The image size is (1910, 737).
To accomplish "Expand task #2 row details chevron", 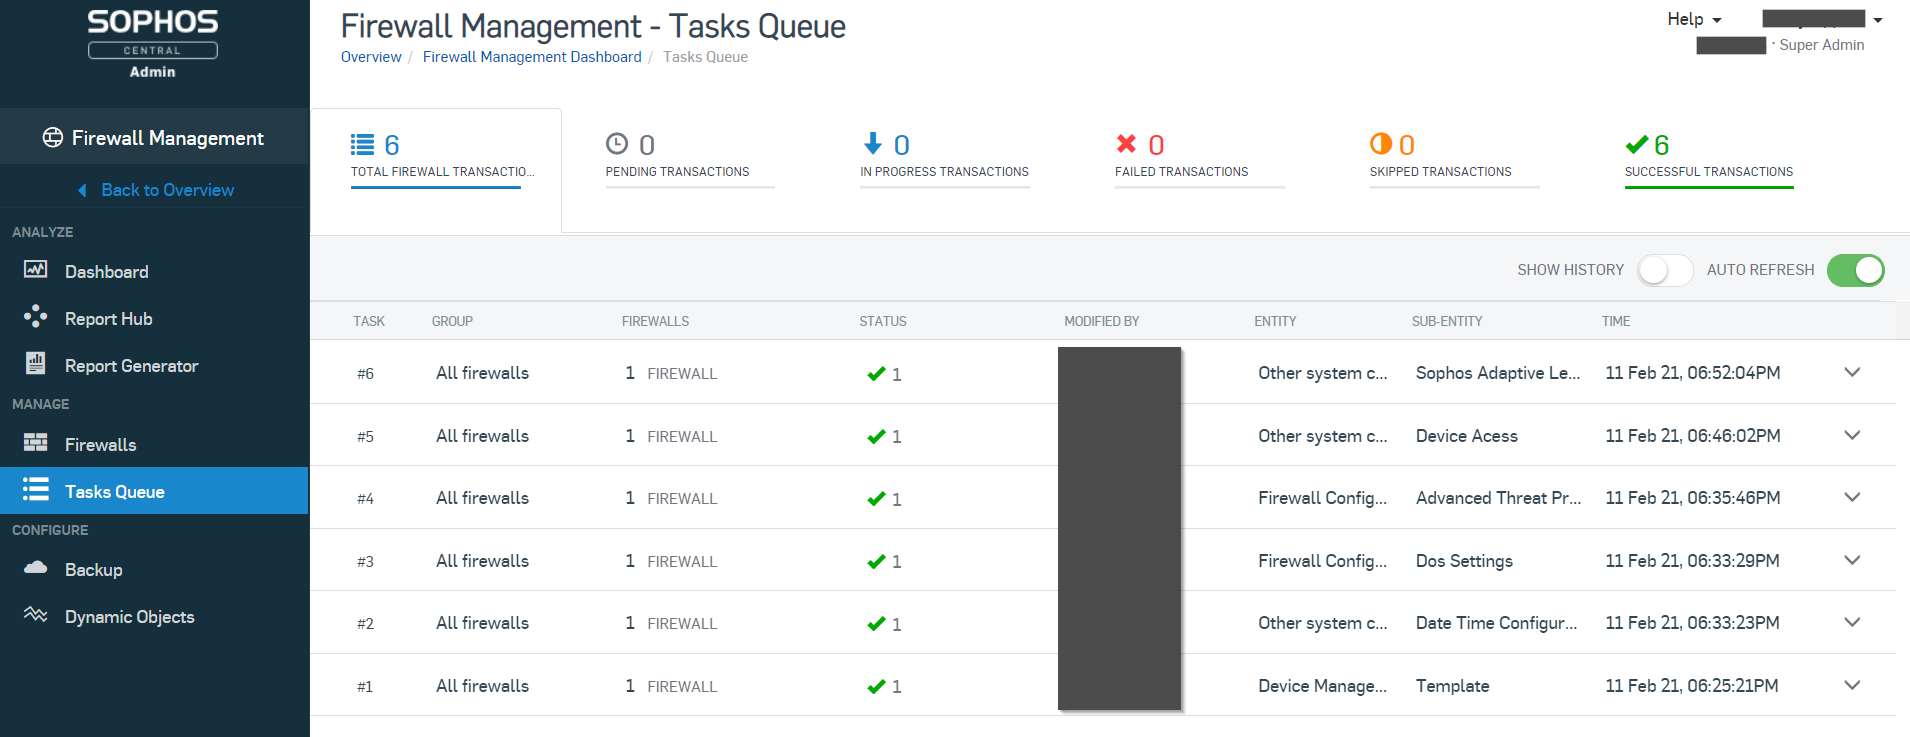I will click(x=1852, y=622).
